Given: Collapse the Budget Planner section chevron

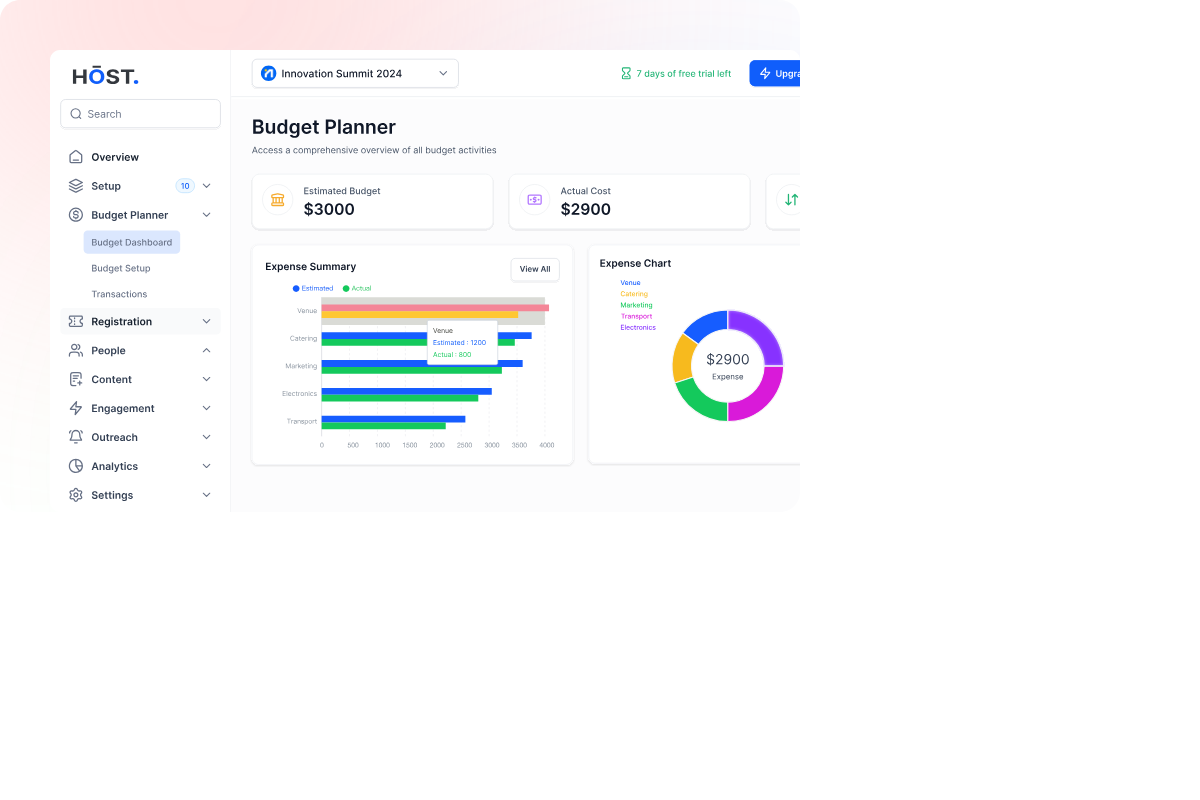Looking at the screenshot, I should pos(207,215).
